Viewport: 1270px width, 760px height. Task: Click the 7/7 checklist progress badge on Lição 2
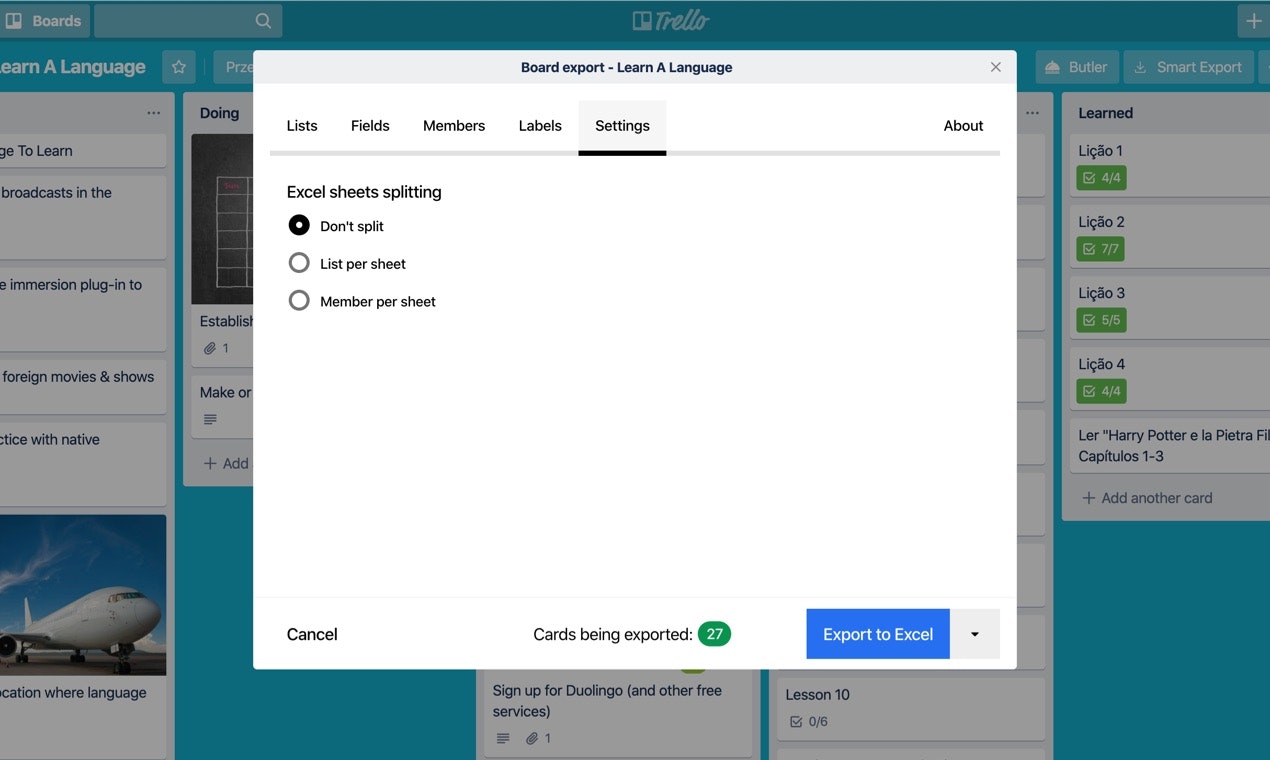click(1101, 248)
